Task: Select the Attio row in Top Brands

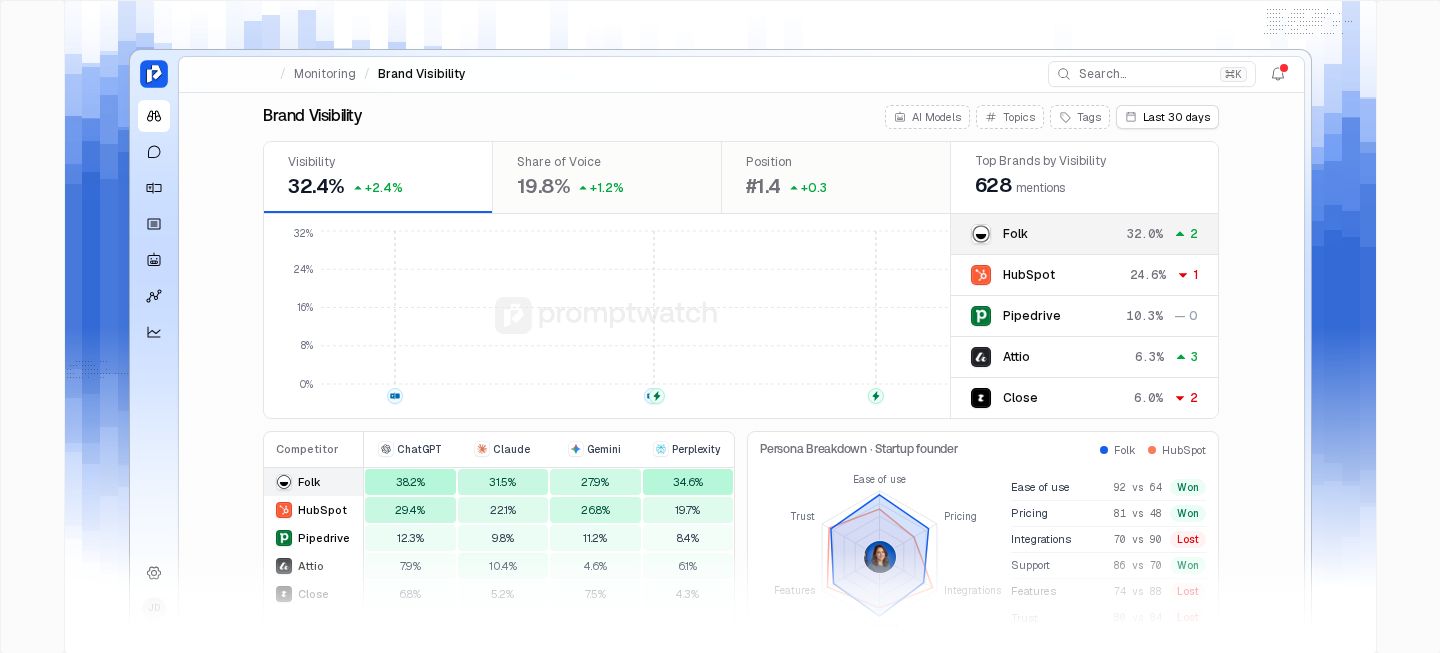Action: (1084, 357)
